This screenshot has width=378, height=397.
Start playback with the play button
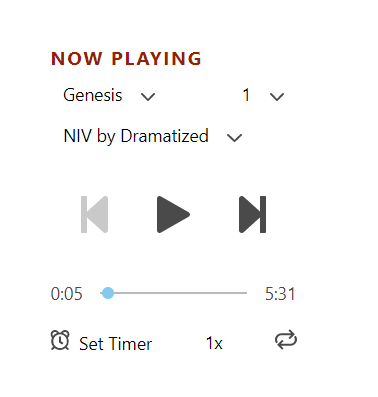173,214
